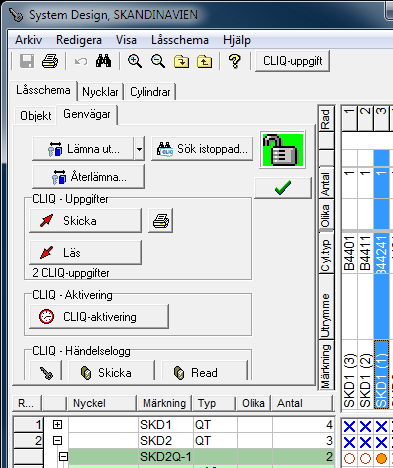Viewport: 393px width, 468px height.
Task: Select cylinder column SKD1 (2)
Action: [x=365, y=375]
